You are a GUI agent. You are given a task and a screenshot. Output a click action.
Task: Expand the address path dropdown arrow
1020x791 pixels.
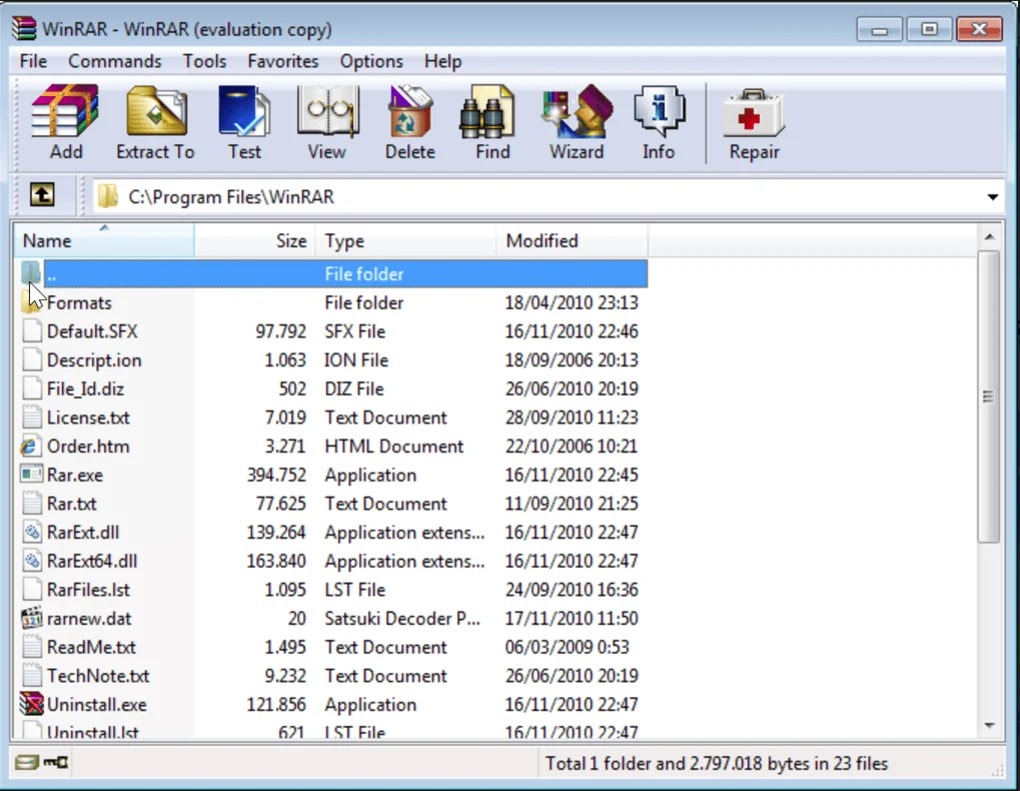pyautogui.click(x=992, y=196)
